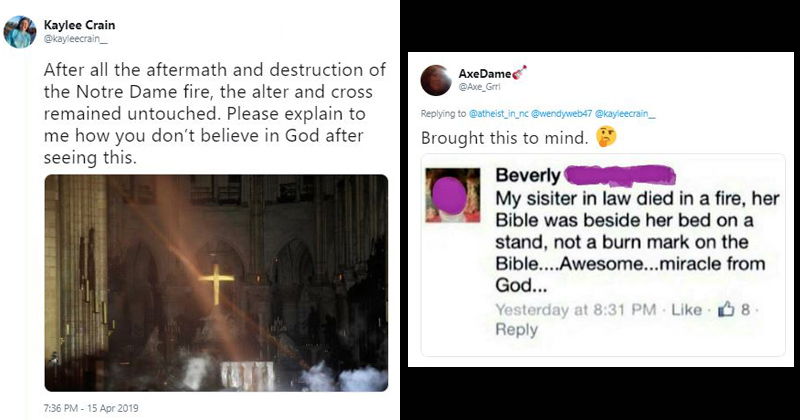Open the @wendyweb47 mention
Image resolution: width=800 pixels, height=420 pixels.
tap(561, 114)
